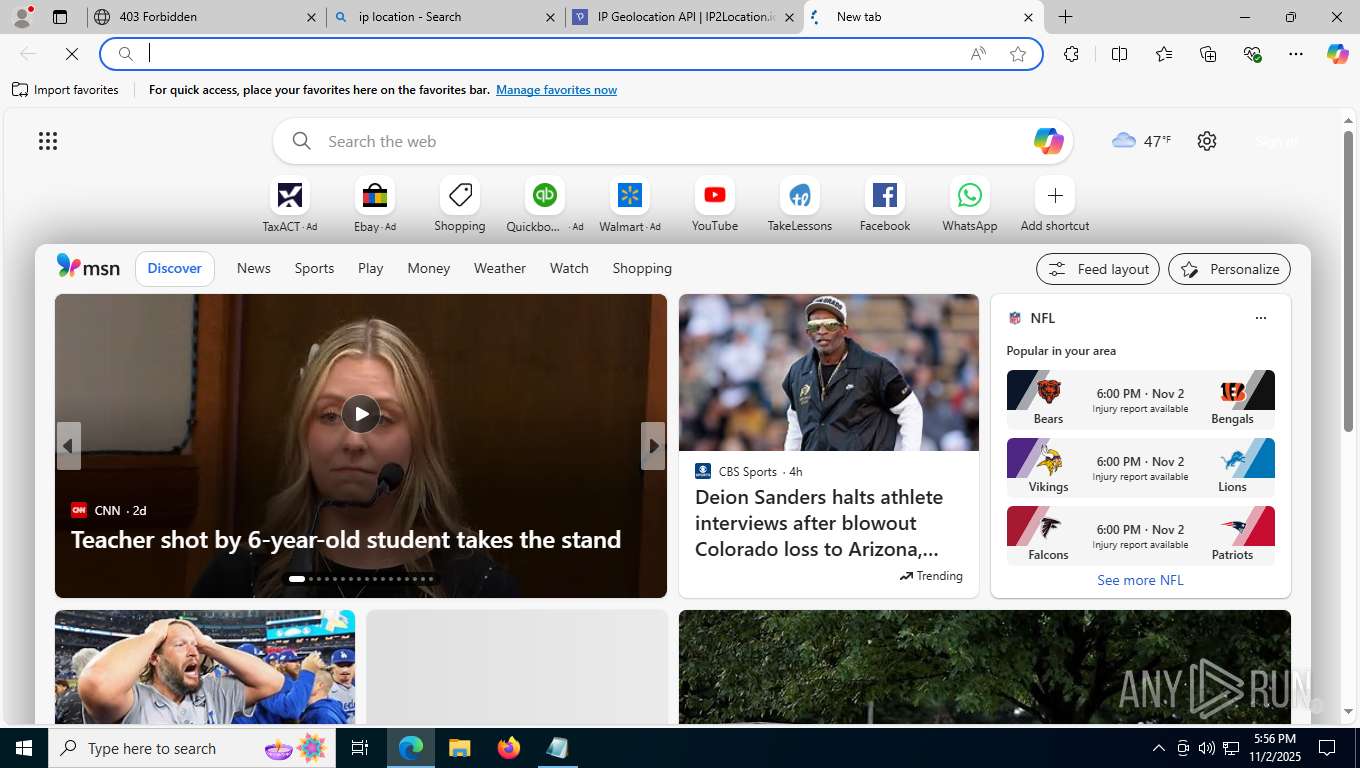Close the 403 Forbidden tab
Viewport: 1360px width, 768px height.
(x=311, y=17)
